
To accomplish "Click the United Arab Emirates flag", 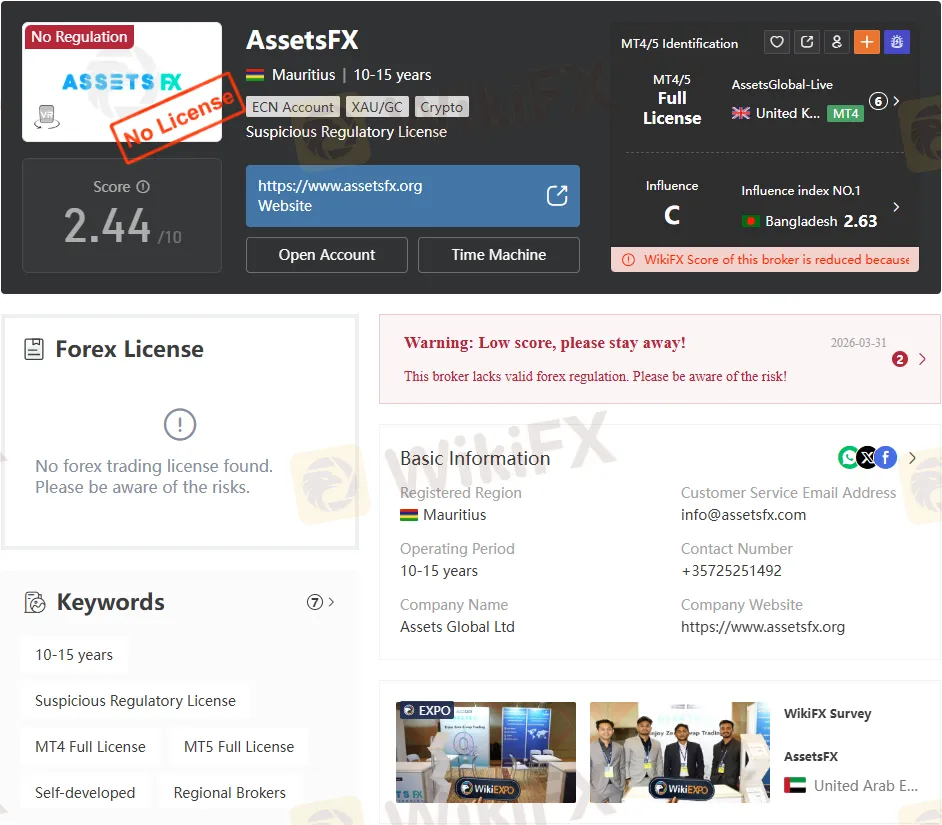I will point(795,785).
